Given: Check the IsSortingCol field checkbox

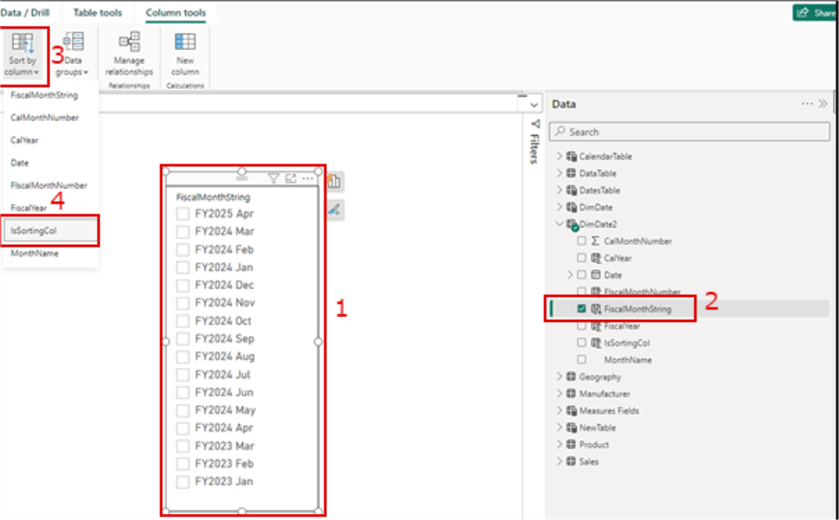Looking at the screenshot, I should click(x=582, y=343).
